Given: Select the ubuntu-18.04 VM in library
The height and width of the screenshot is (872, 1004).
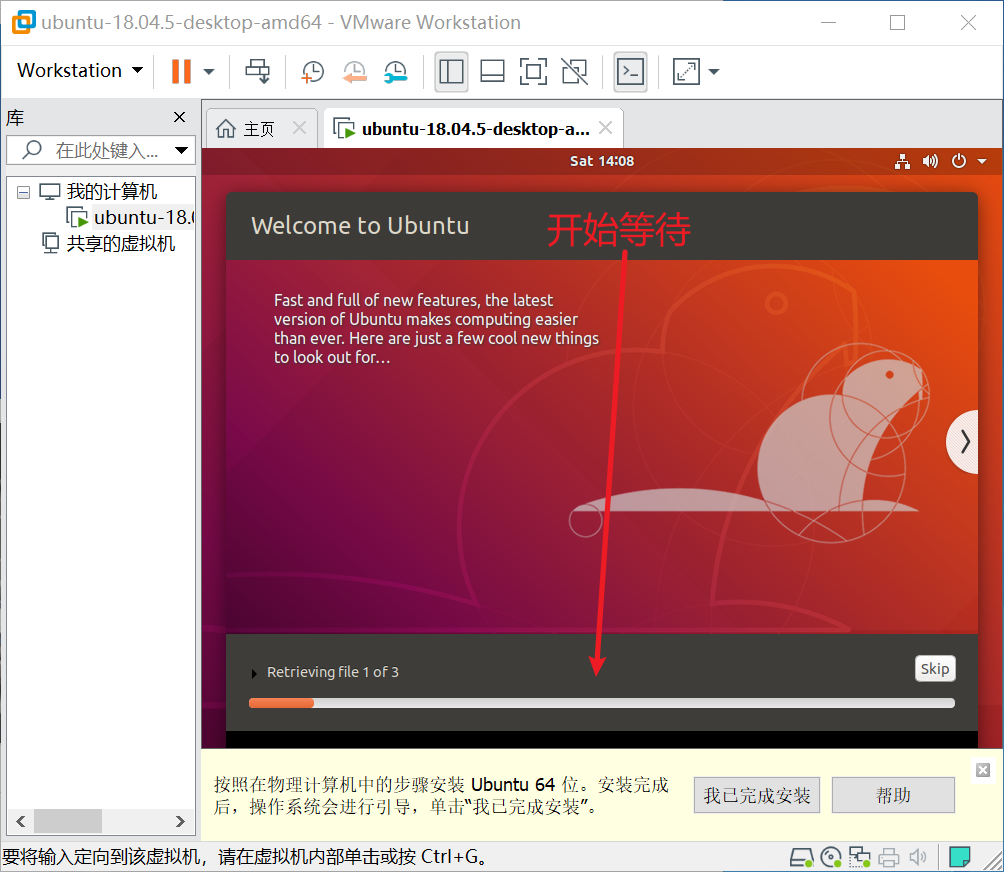Looking at the screenshot, I should [x=142, y=218].
